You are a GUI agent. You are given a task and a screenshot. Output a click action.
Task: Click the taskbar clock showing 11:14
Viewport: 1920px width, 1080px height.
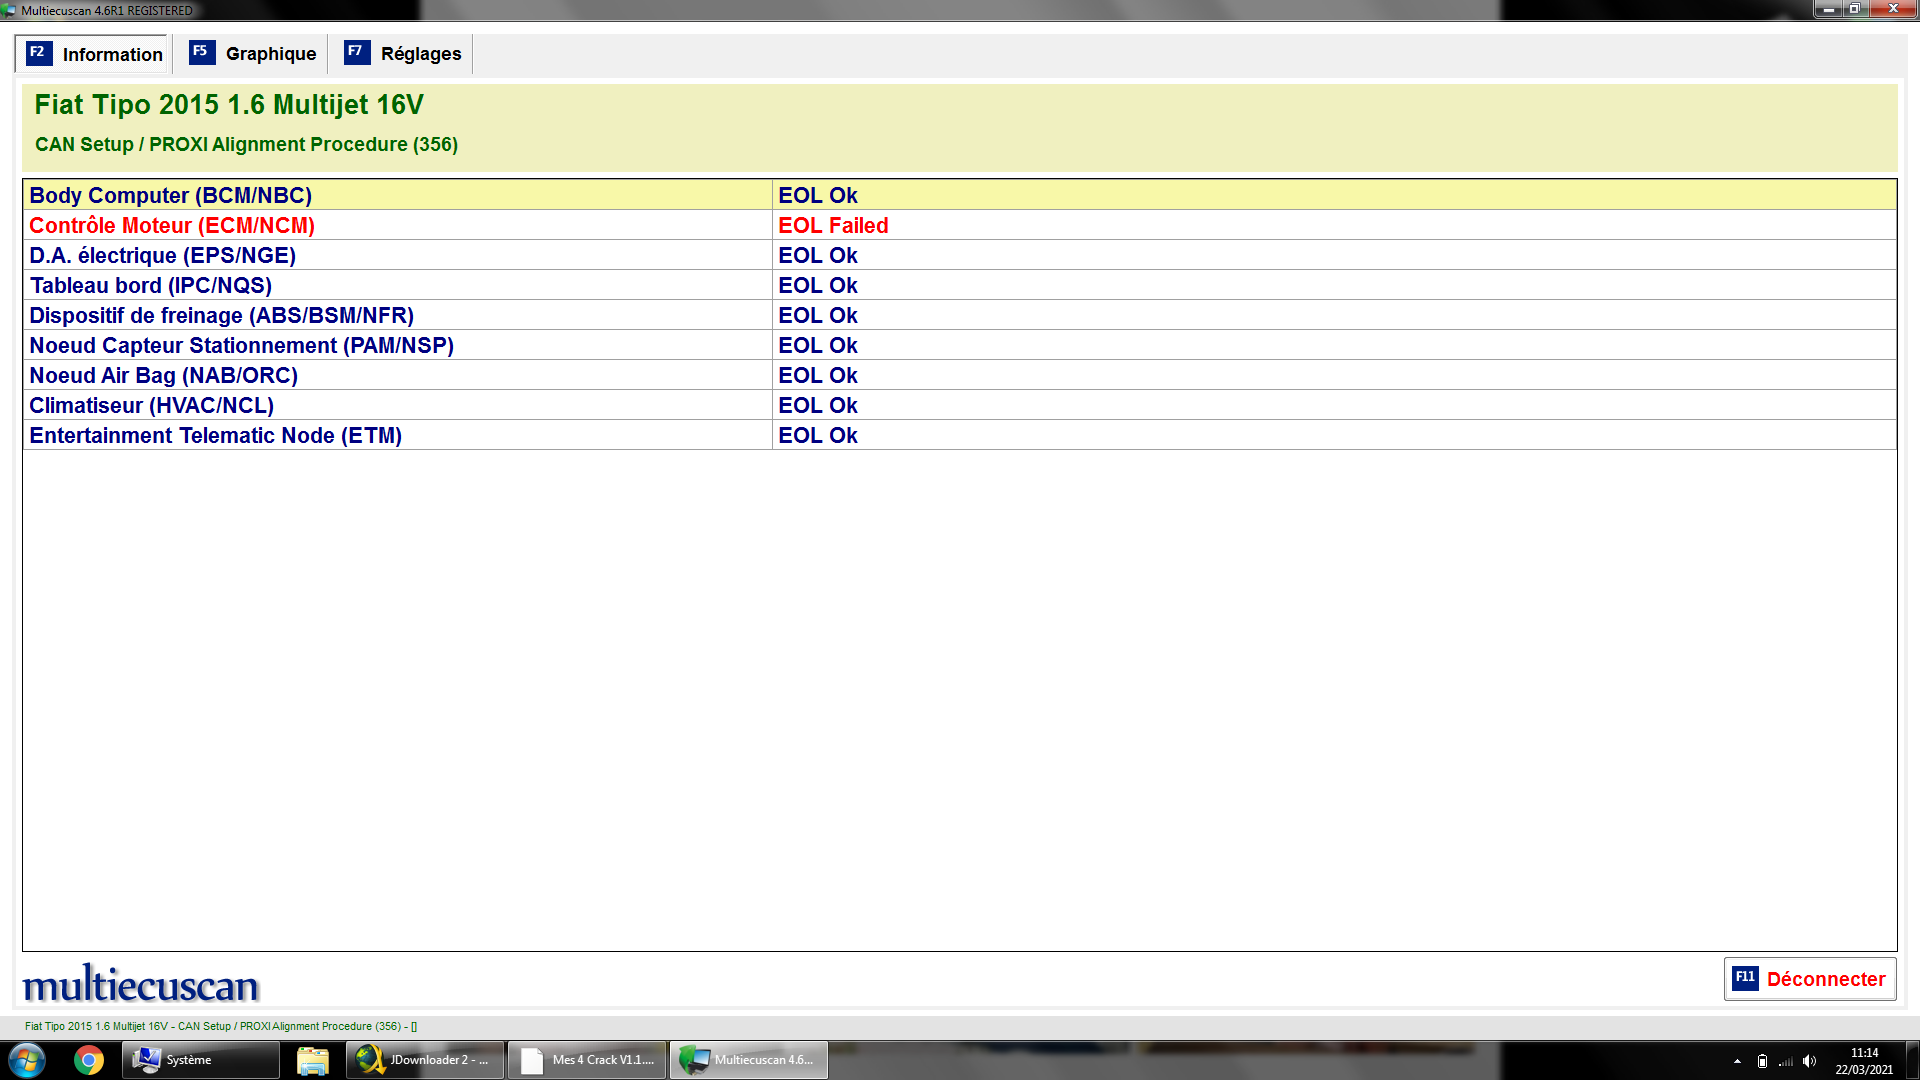[1863, 1061]
